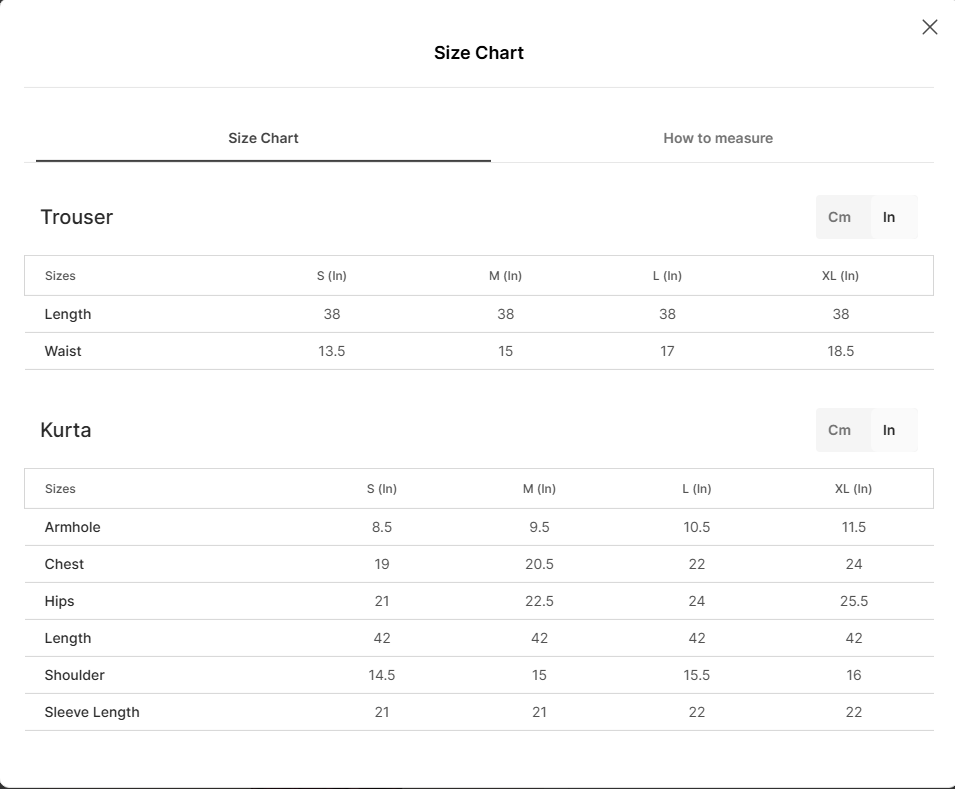Switch Trouser measurements to Cm
This screenshot has height=789, width=955.
click(839, 217)
